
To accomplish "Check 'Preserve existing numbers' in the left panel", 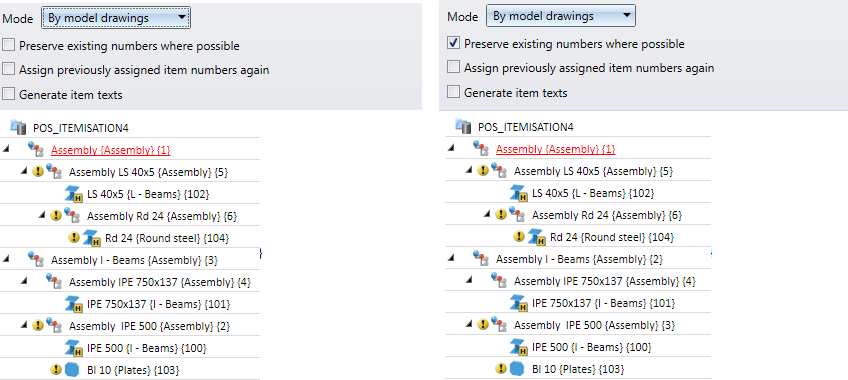I will 9,45.
